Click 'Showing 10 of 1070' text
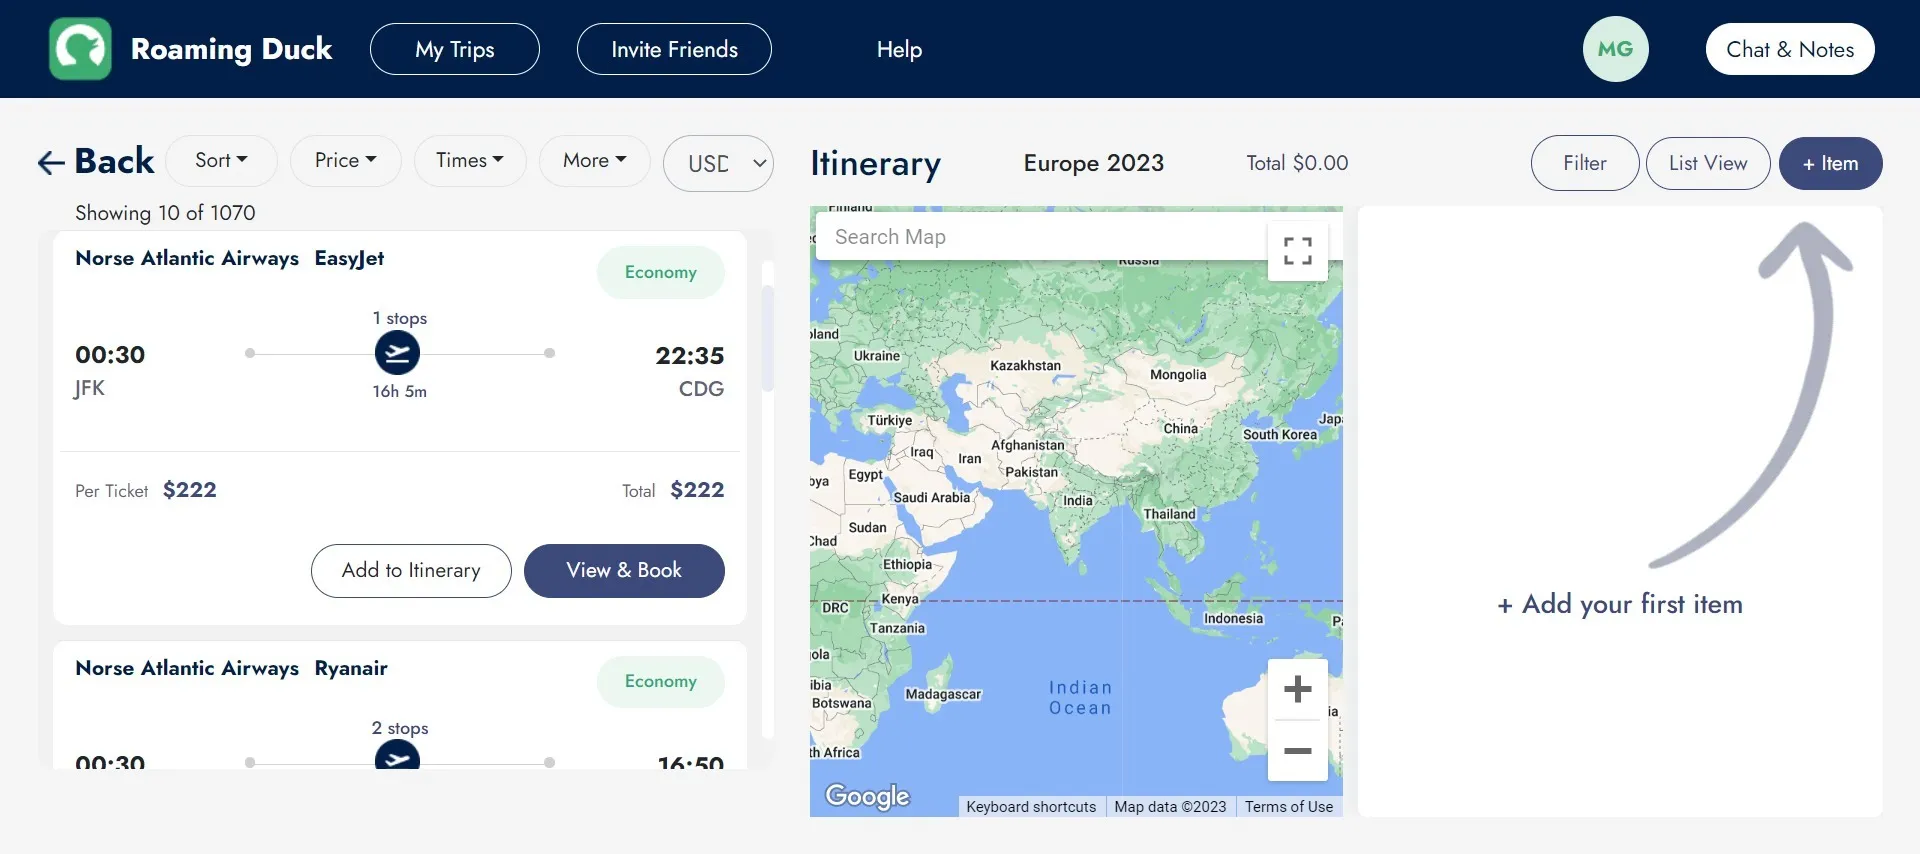Viewport: 1920px width, 854px height. point(165,213)
